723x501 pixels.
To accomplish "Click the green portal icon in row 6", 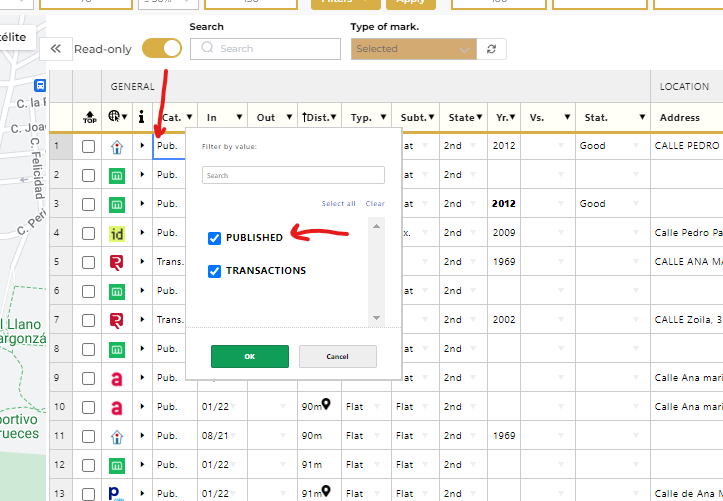I will [x=117, y=292].
